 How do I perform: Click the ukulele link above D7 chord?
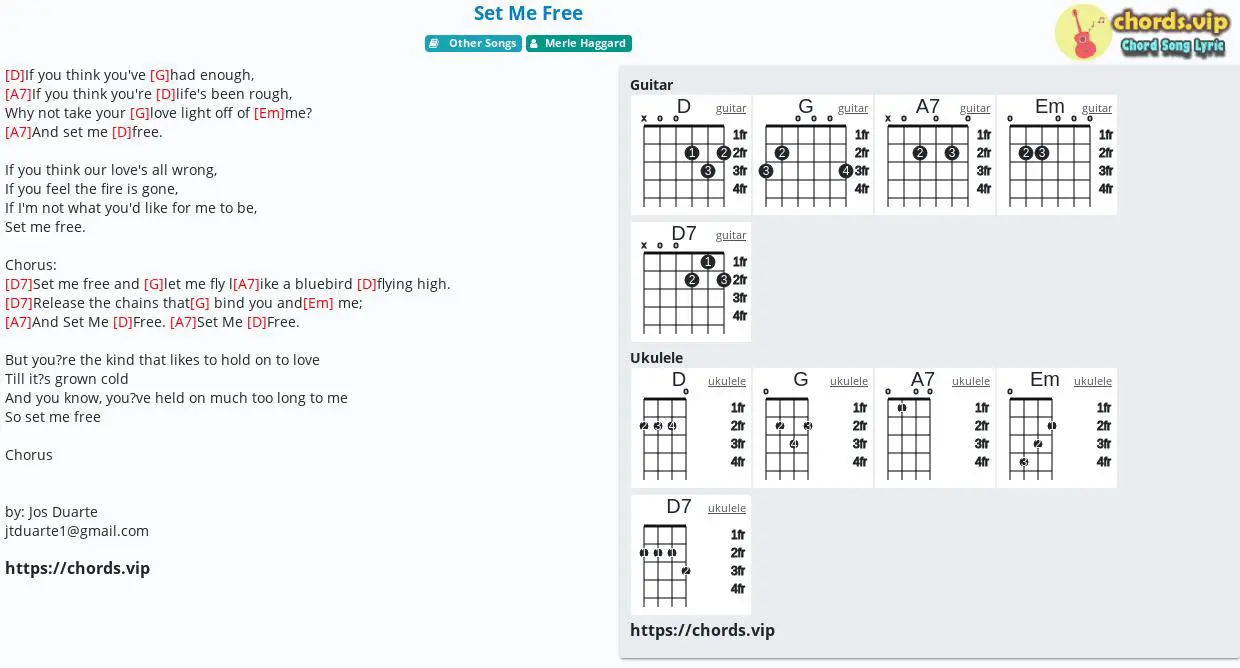tap(727, 508)
